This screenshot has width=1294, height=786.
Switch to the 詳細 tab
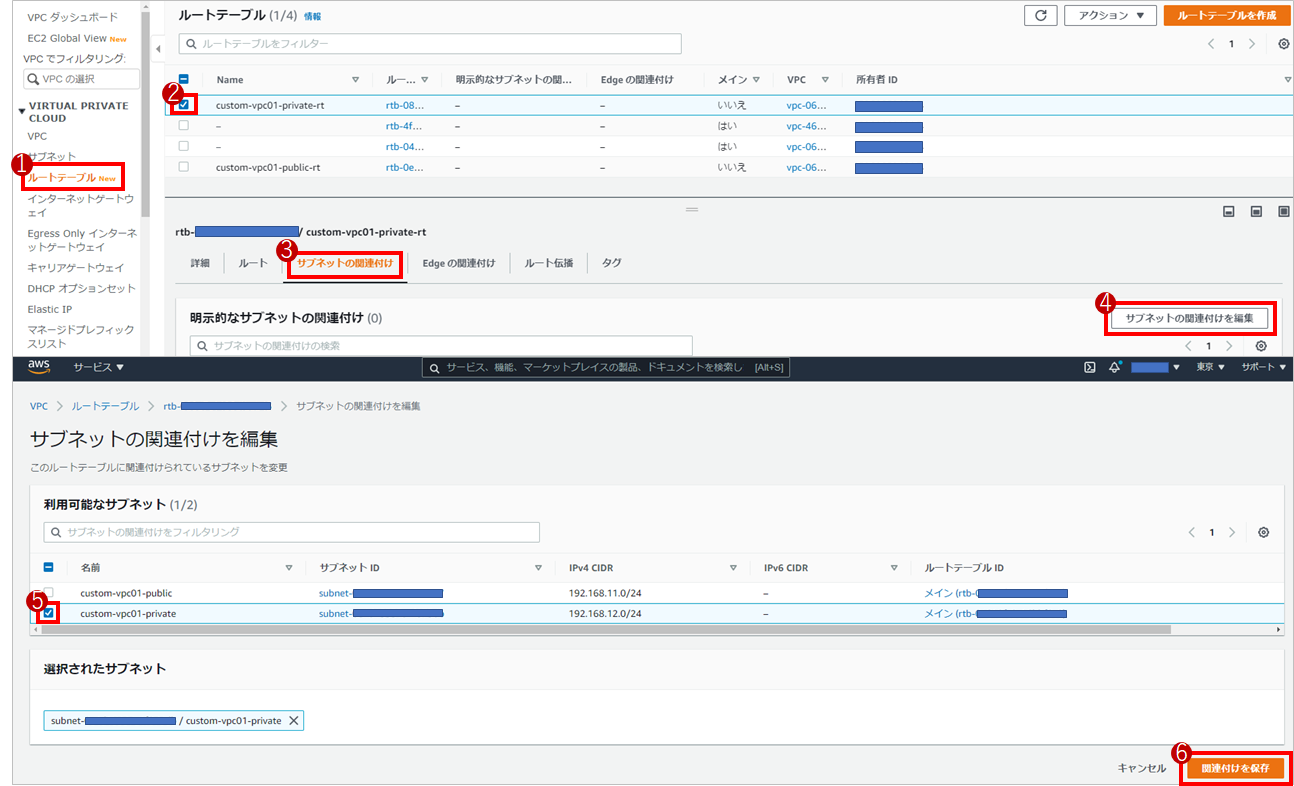point(200,263)
